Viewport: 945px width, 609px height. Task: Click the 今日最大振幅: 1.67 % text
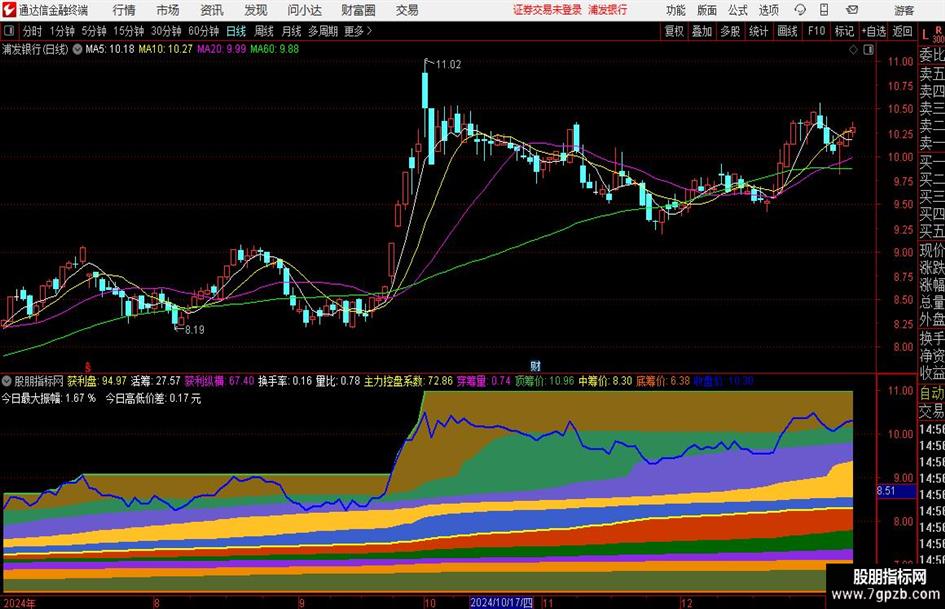coord(49,398)
